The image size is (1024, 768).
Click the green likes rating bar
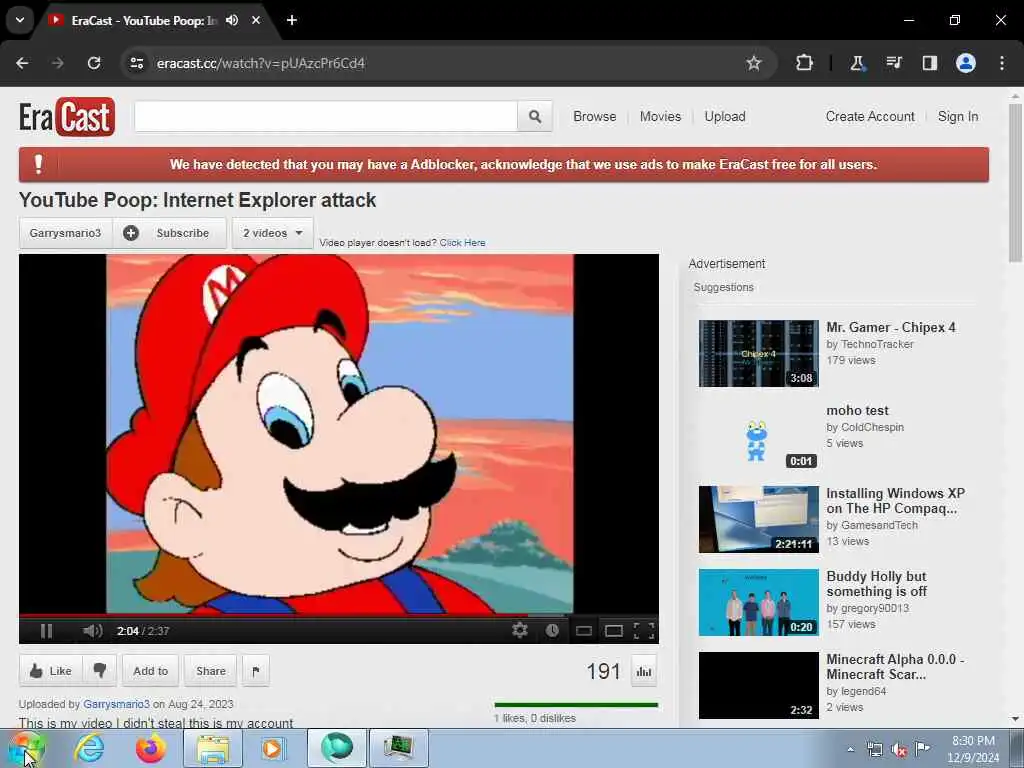click(x=576, y=705)
